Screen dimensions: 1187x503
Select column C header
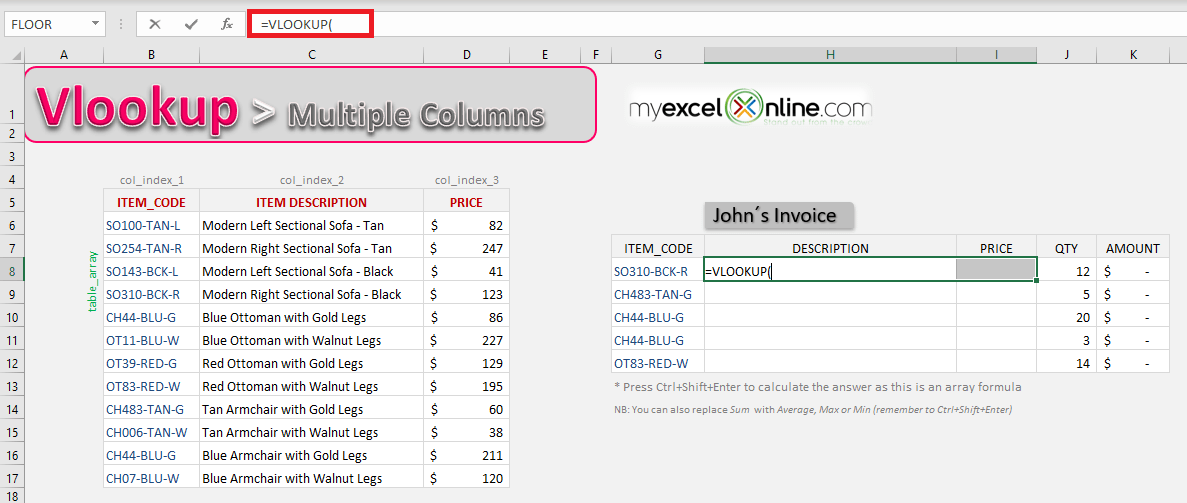(x=311, y=55)
